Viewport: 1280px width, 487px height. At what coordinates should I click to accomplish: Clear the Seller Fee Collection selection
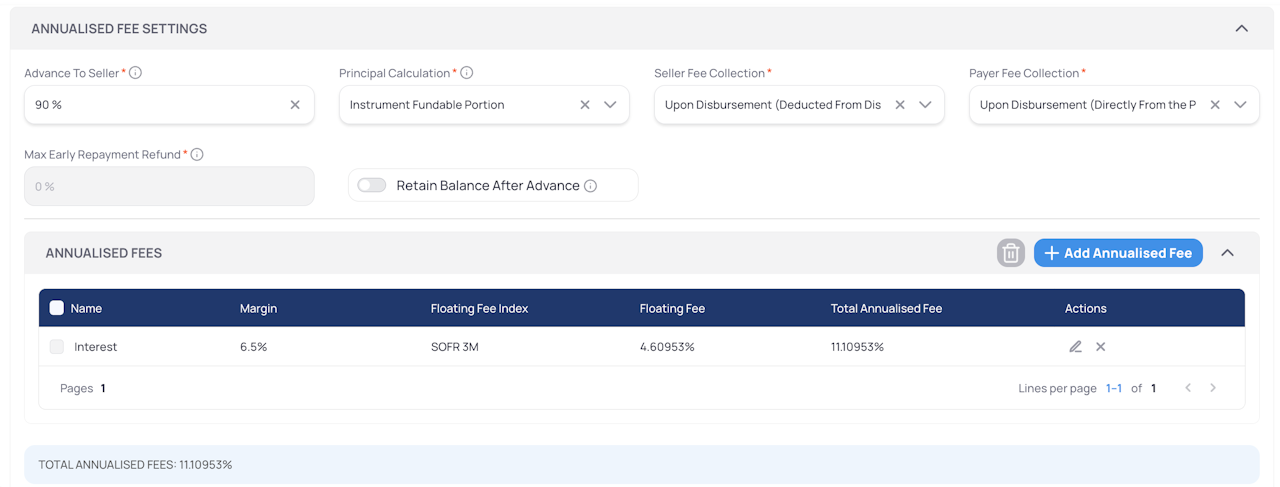coord(900,105)
